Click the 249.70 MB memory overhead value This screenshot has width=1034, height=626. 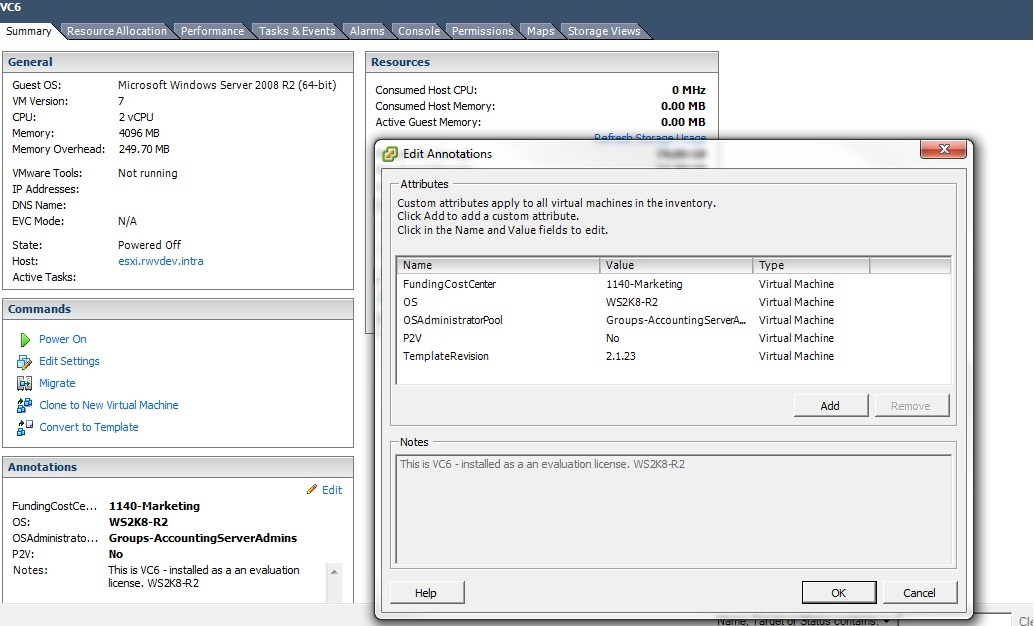pos(144,149)
